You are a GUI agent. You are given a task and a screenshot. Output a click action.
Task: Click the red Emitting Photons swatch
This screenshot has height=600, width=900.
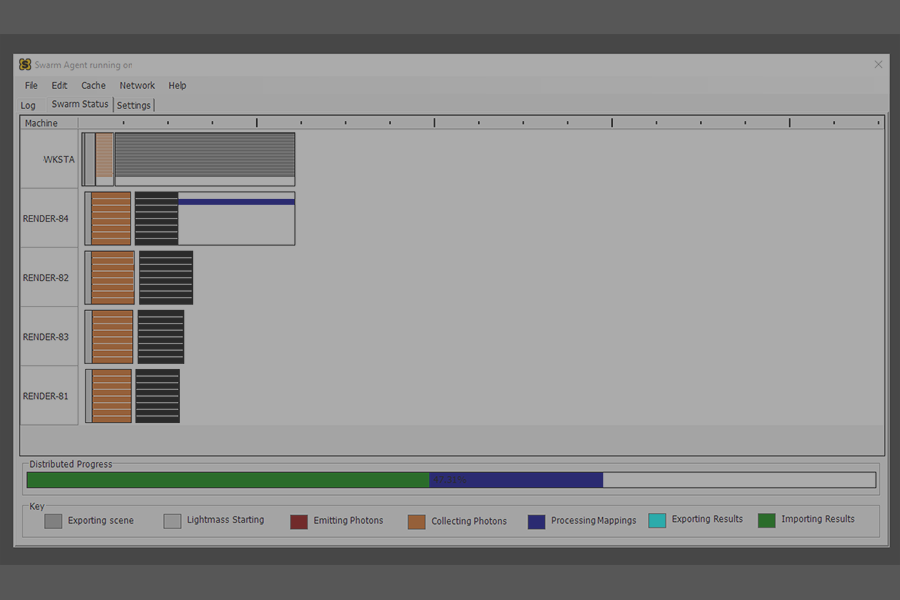[298, 521]
